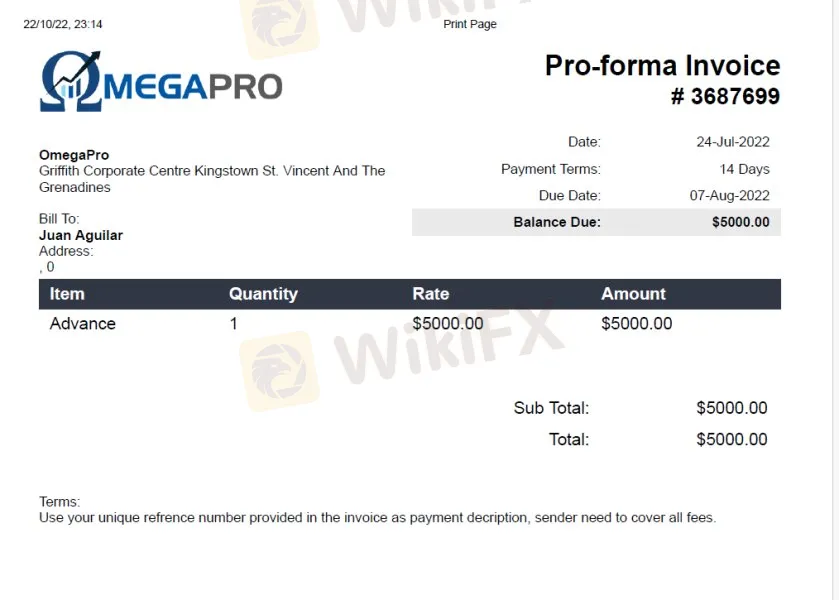Click the Bill To name Juan Aguilar
The image size is (839, 600).
coord(81,236)
